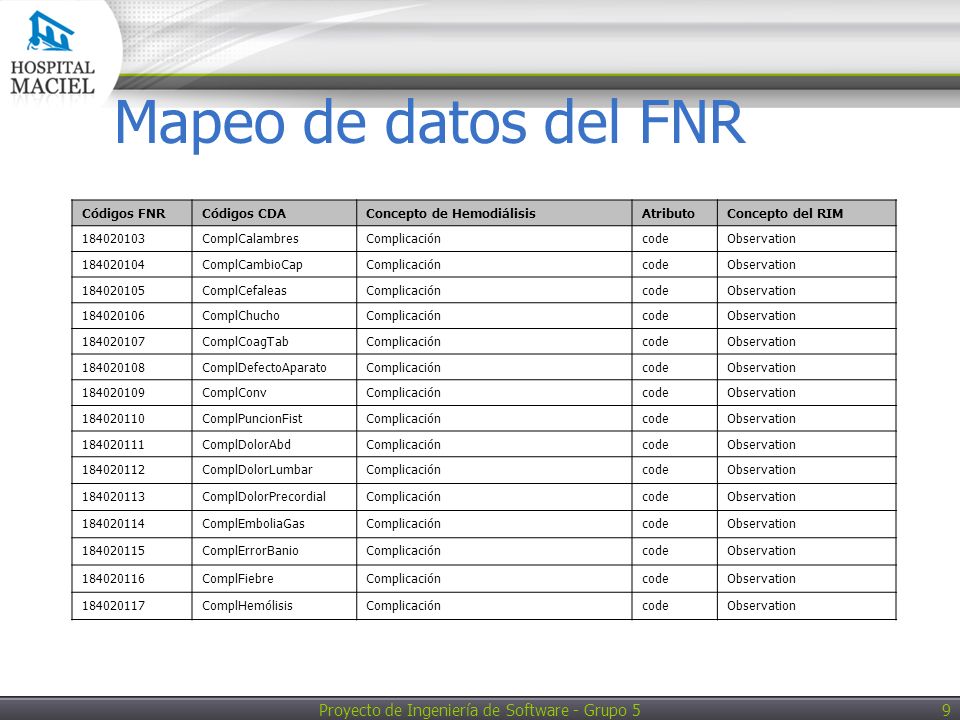Click the 'Concepto de Hemodiálisis' column header
Image resolution: width=960 pixels, height=720 pixels.
point(494,213)
